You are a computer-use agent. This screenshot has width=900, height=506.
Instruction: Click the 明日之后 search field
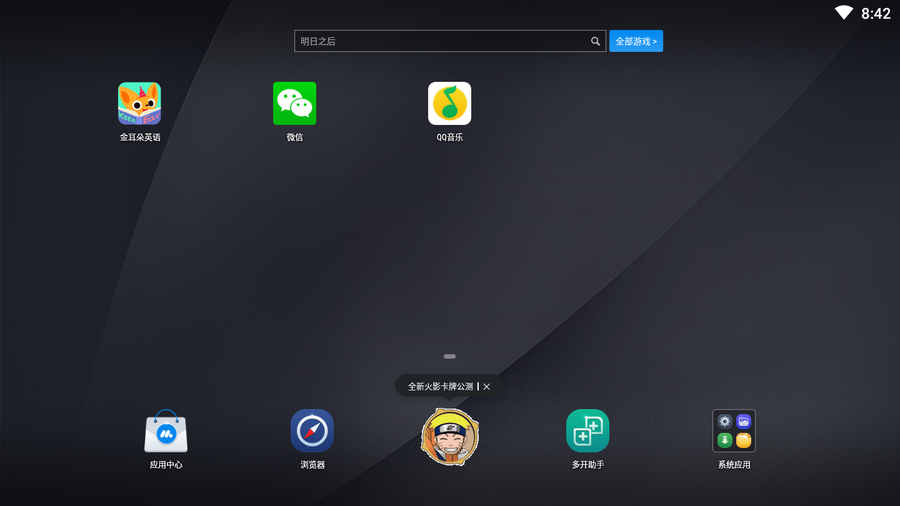pos(440,41)
